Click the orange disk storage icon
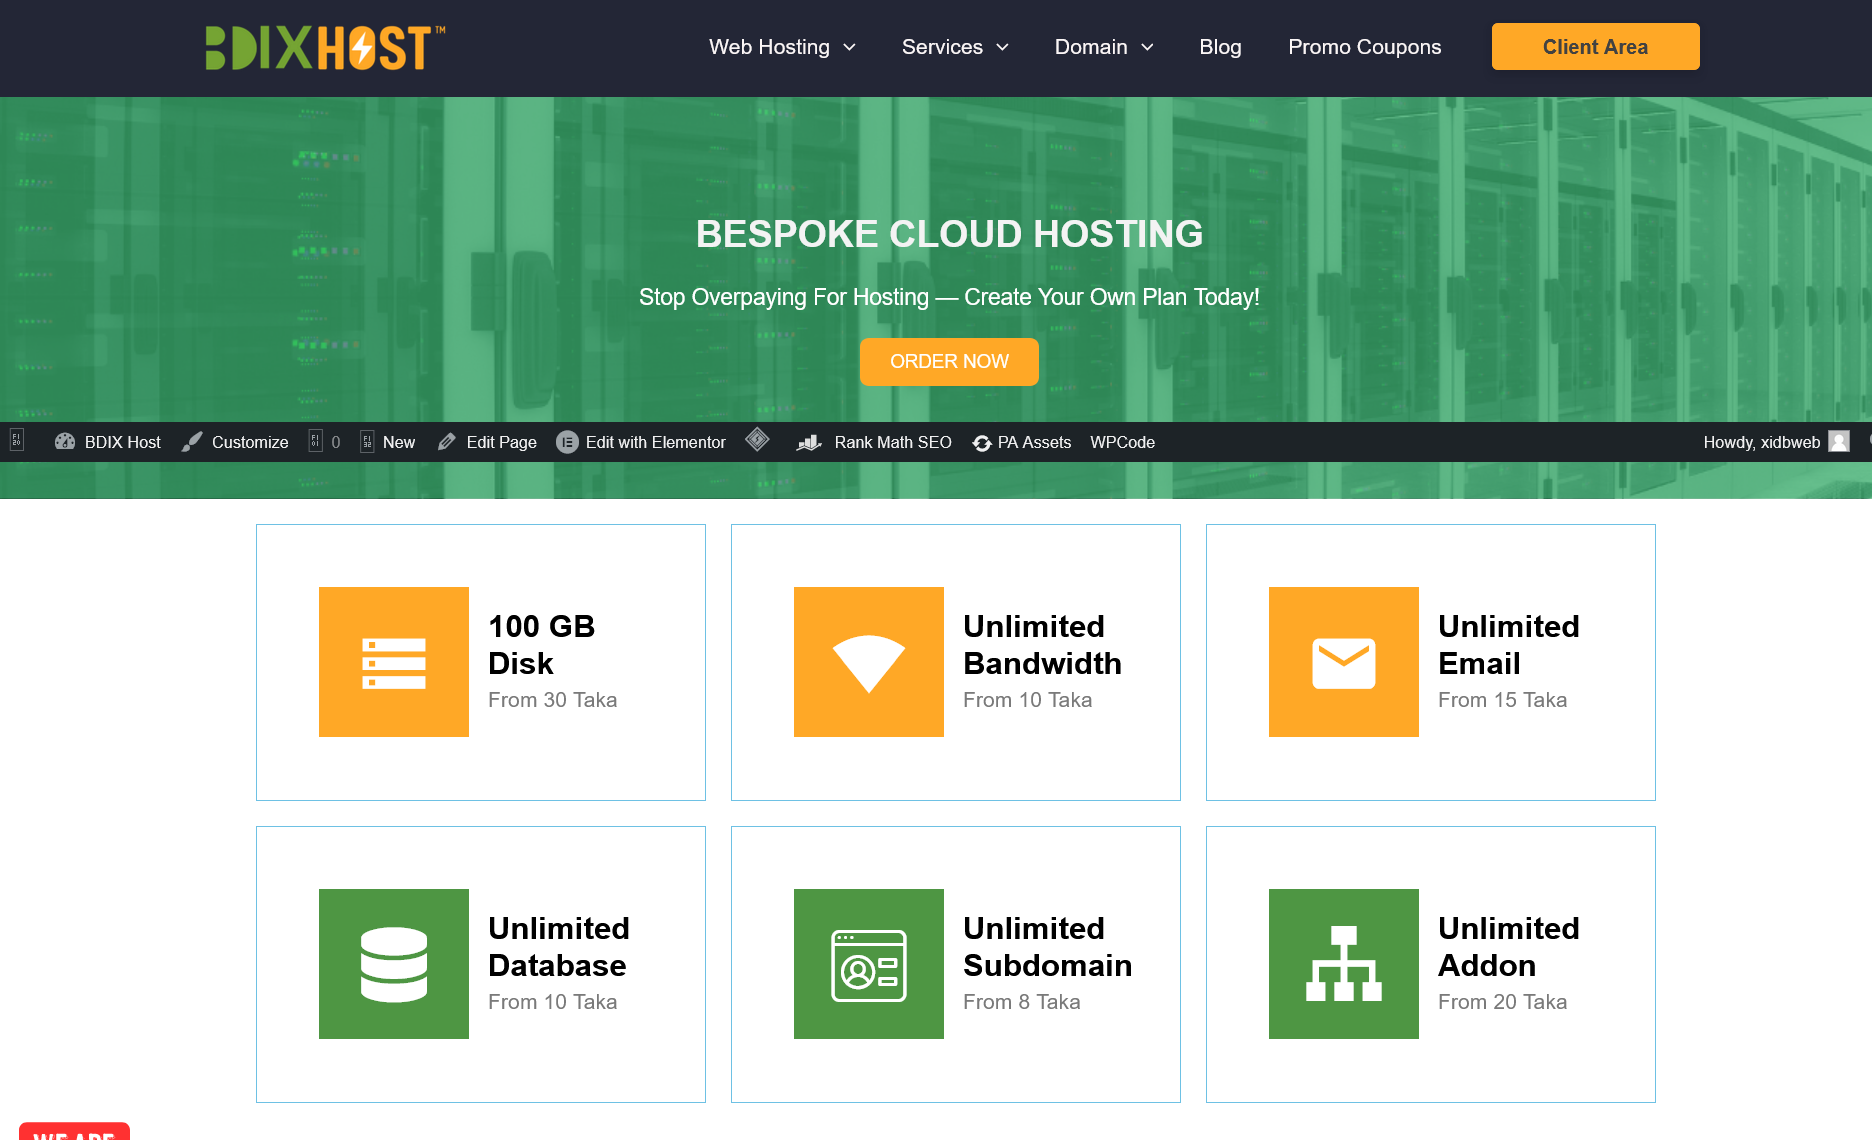Image resolution: width=1872 pixels, height=1140 pixels. (x=394, y=662)
